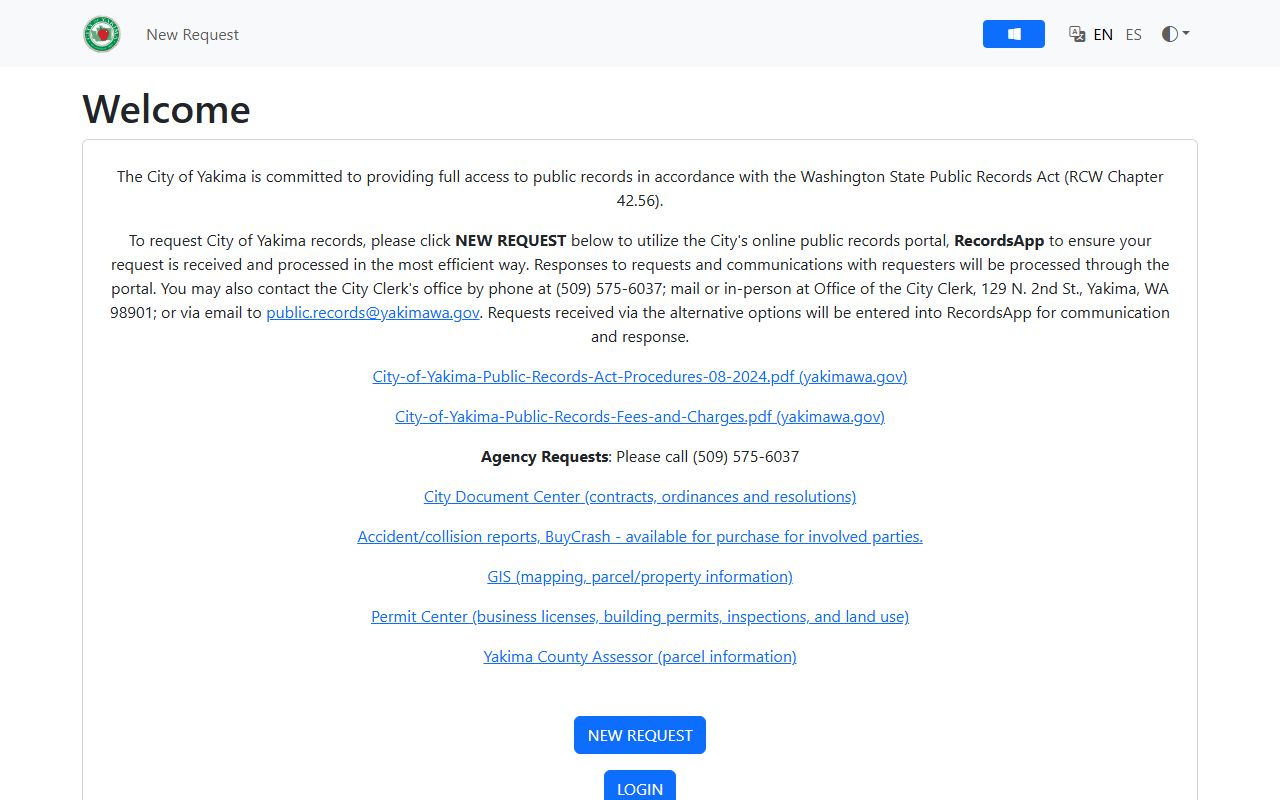Click the language translate icon
Image resolution: width=1280 pixels, height=800 pixels.
pyautogui.click(x=1077, y=34)
